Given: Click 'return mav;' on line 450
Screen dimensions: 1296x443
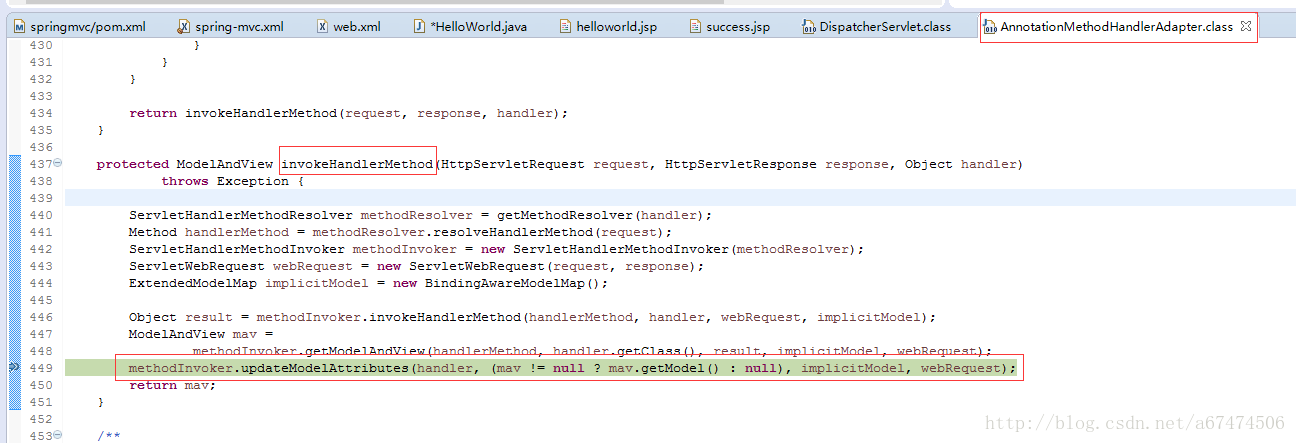Looking at the screenshot, I should (172, 385).
